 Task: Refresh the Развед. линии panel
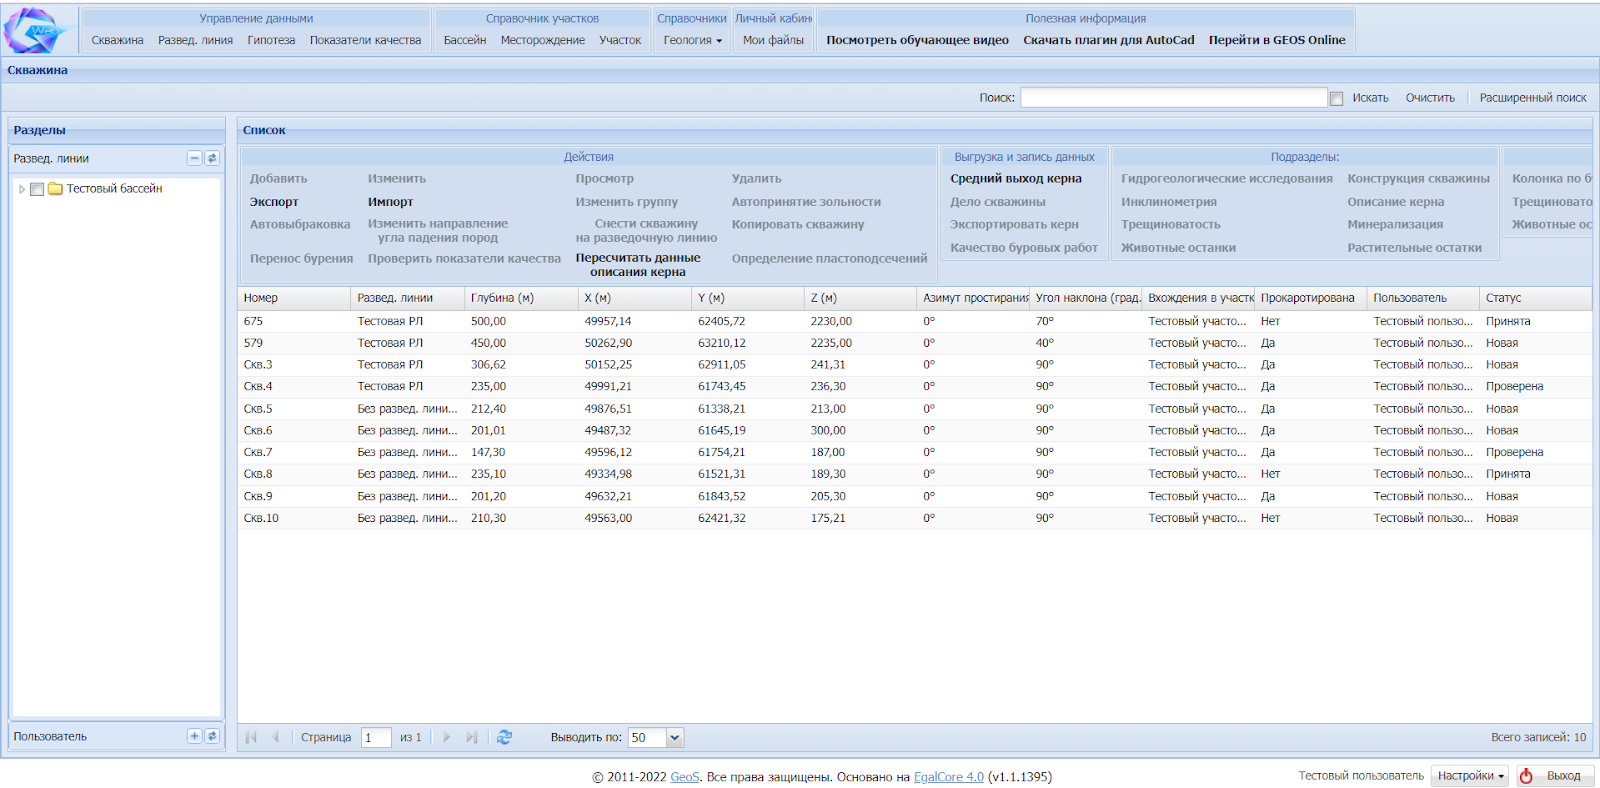[x=212, y=158]
